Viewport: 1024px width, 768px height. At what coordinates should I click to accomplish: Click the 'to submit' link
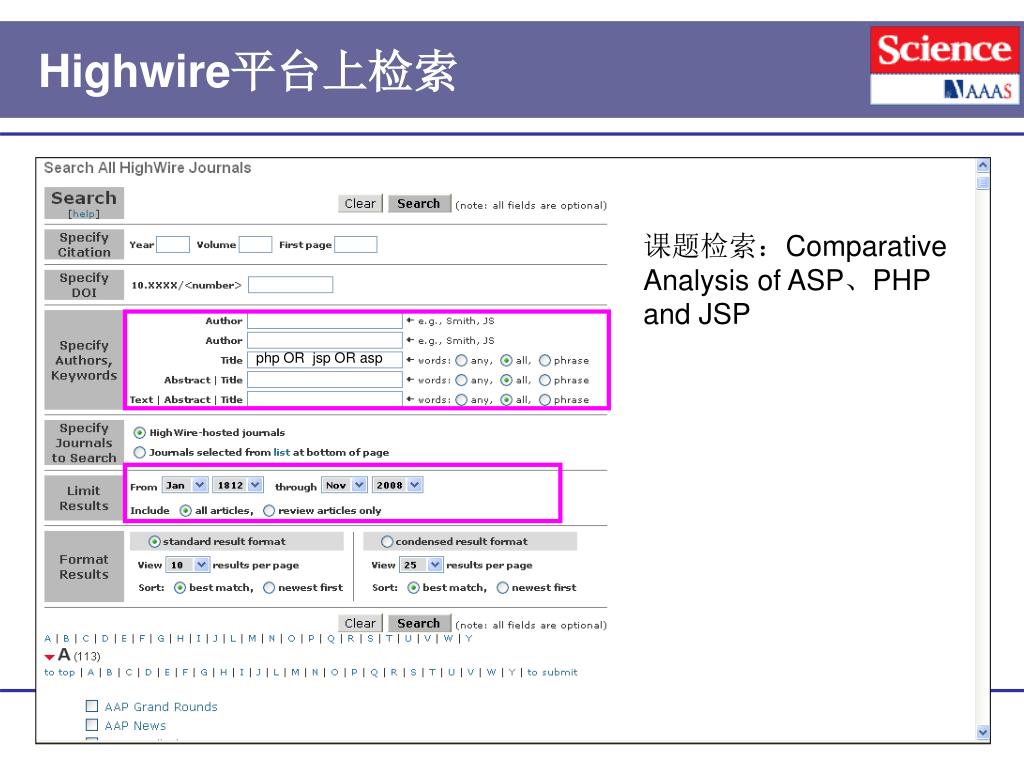[552, 672]
